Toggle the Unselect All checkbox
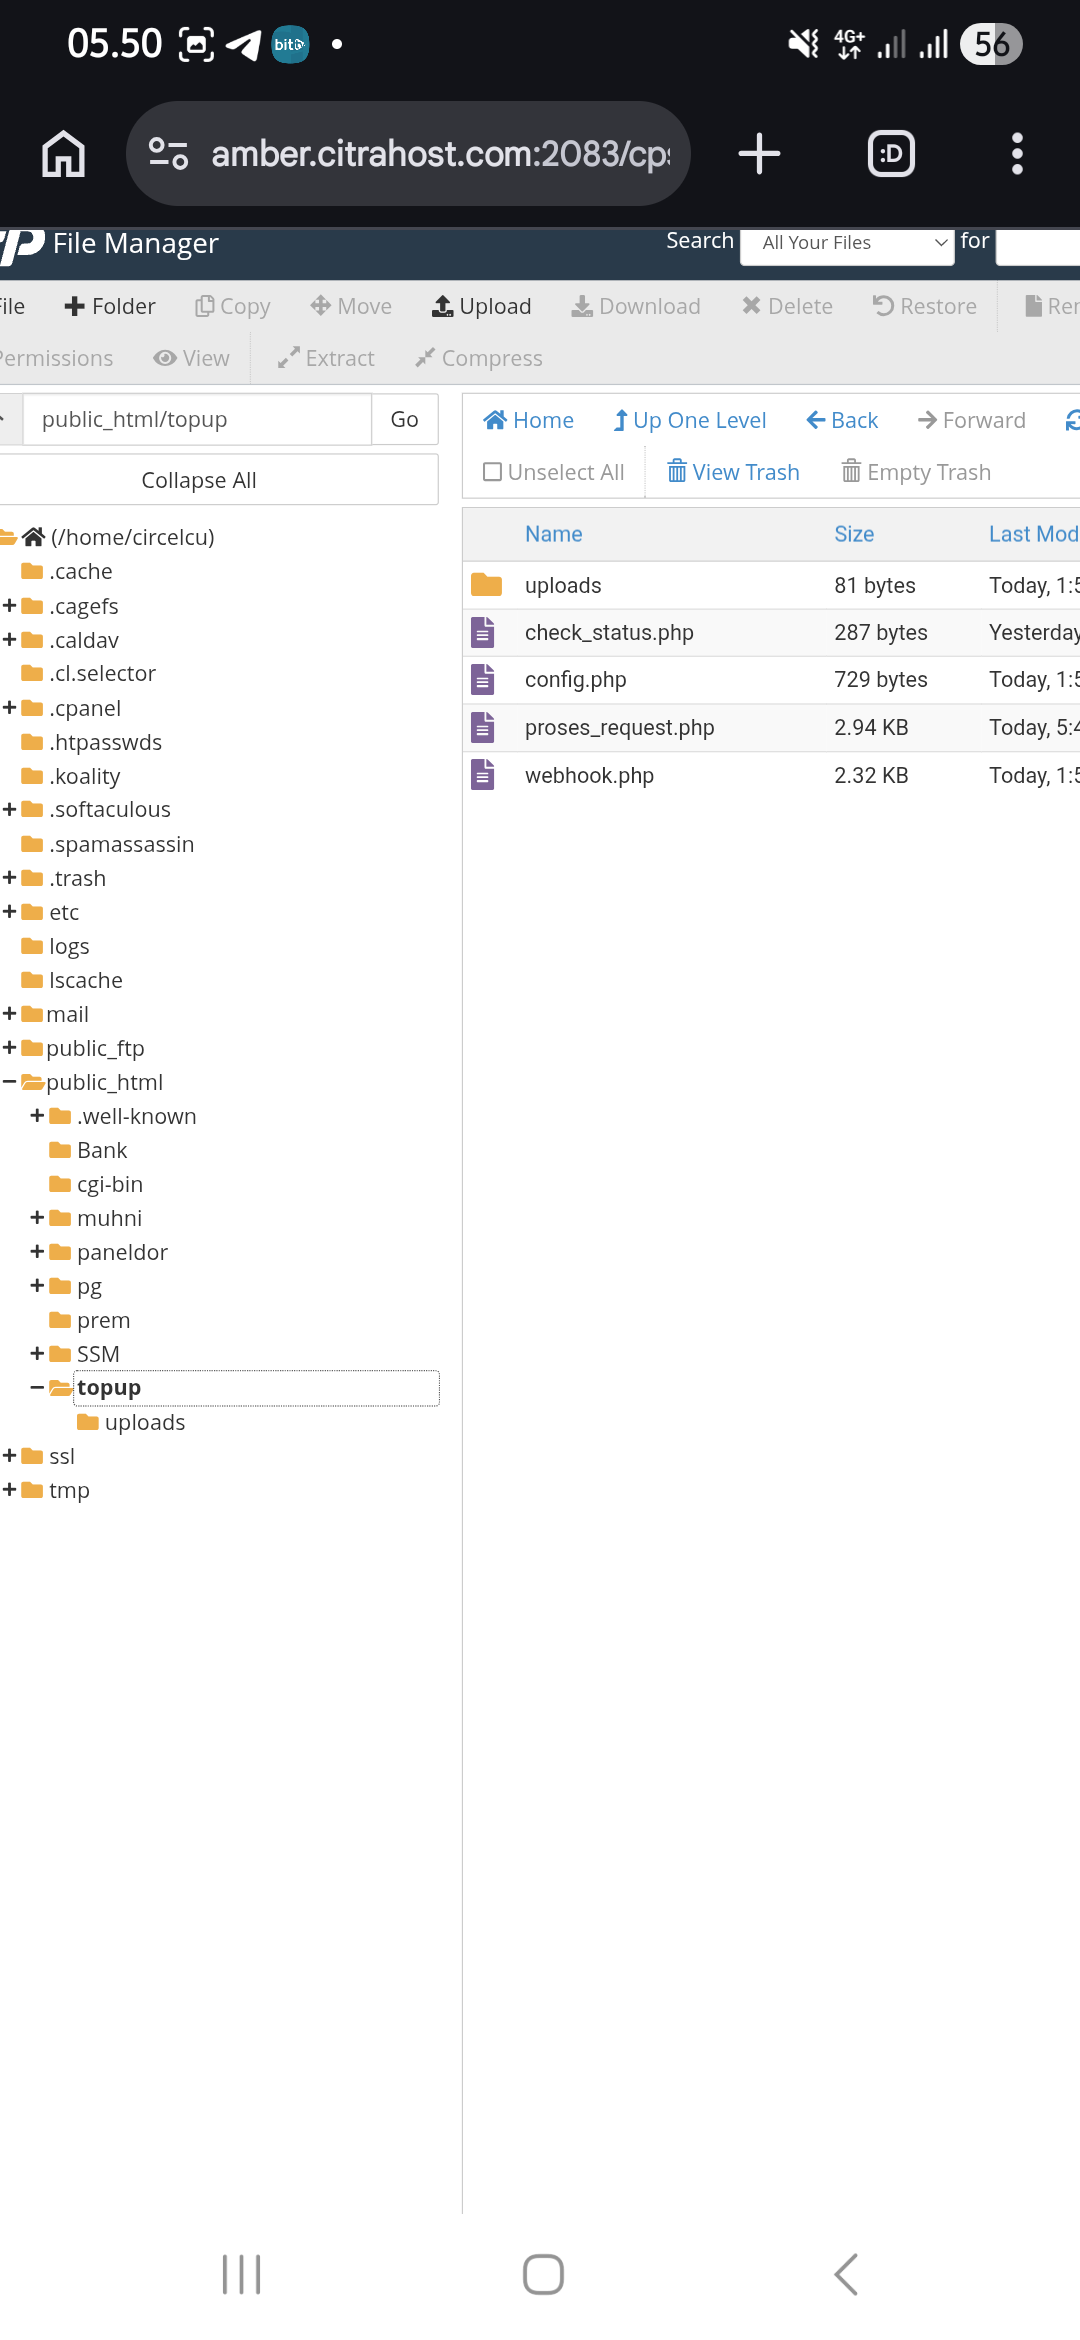This screenshot has height=2340, width=1080. pos(492,472)
